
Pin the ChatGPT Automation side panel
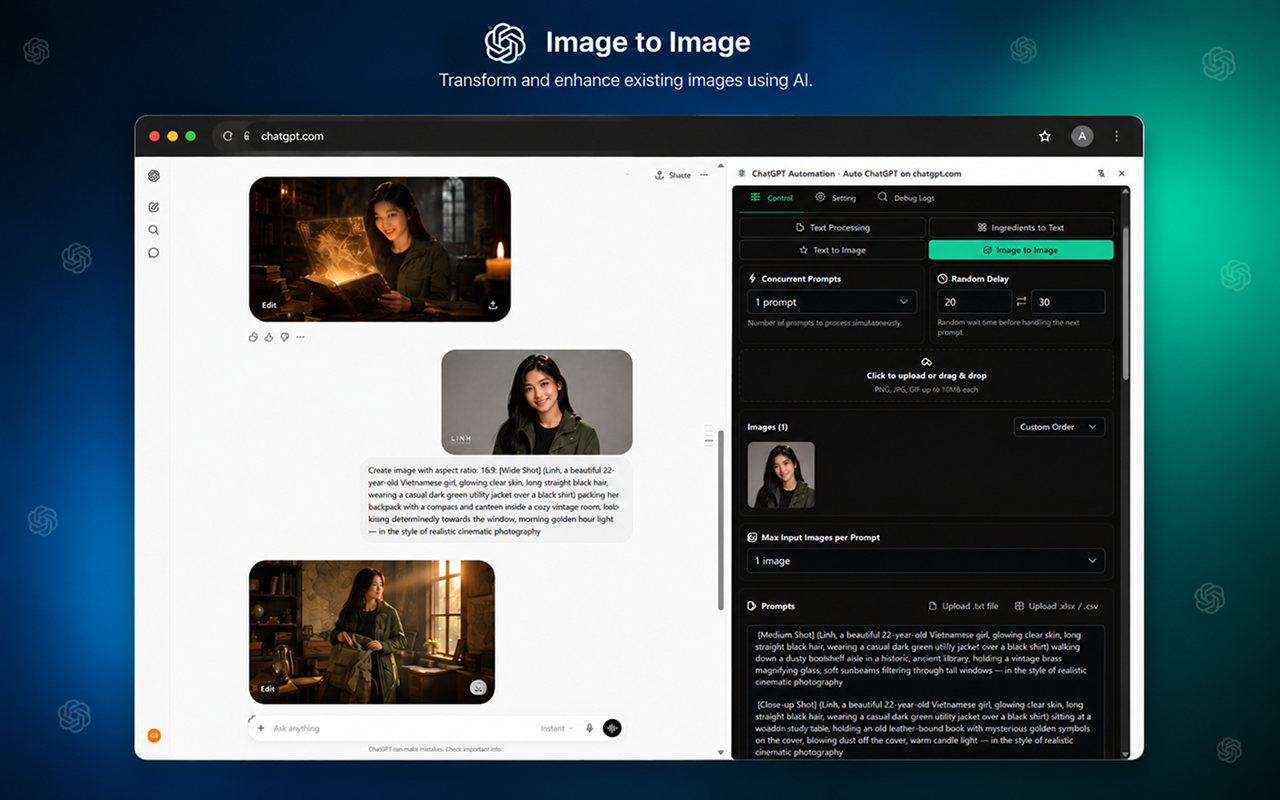(1102, 173)
